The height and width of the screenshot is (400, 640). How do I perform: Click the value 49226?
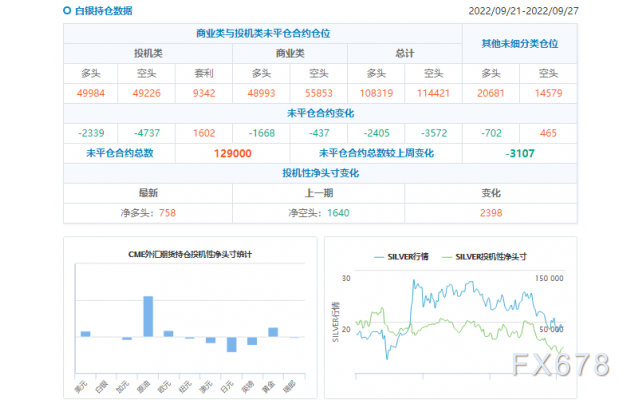pyautogui.click(x=147, y=93)
